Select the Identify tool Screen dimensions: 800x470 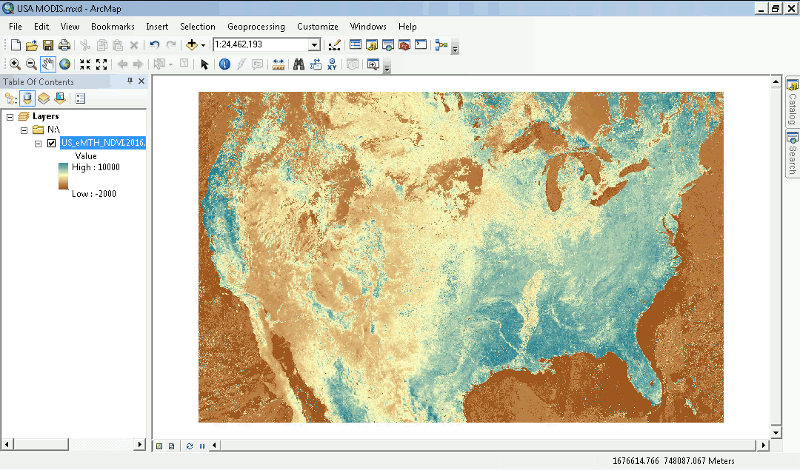click(x=224, y=64)
